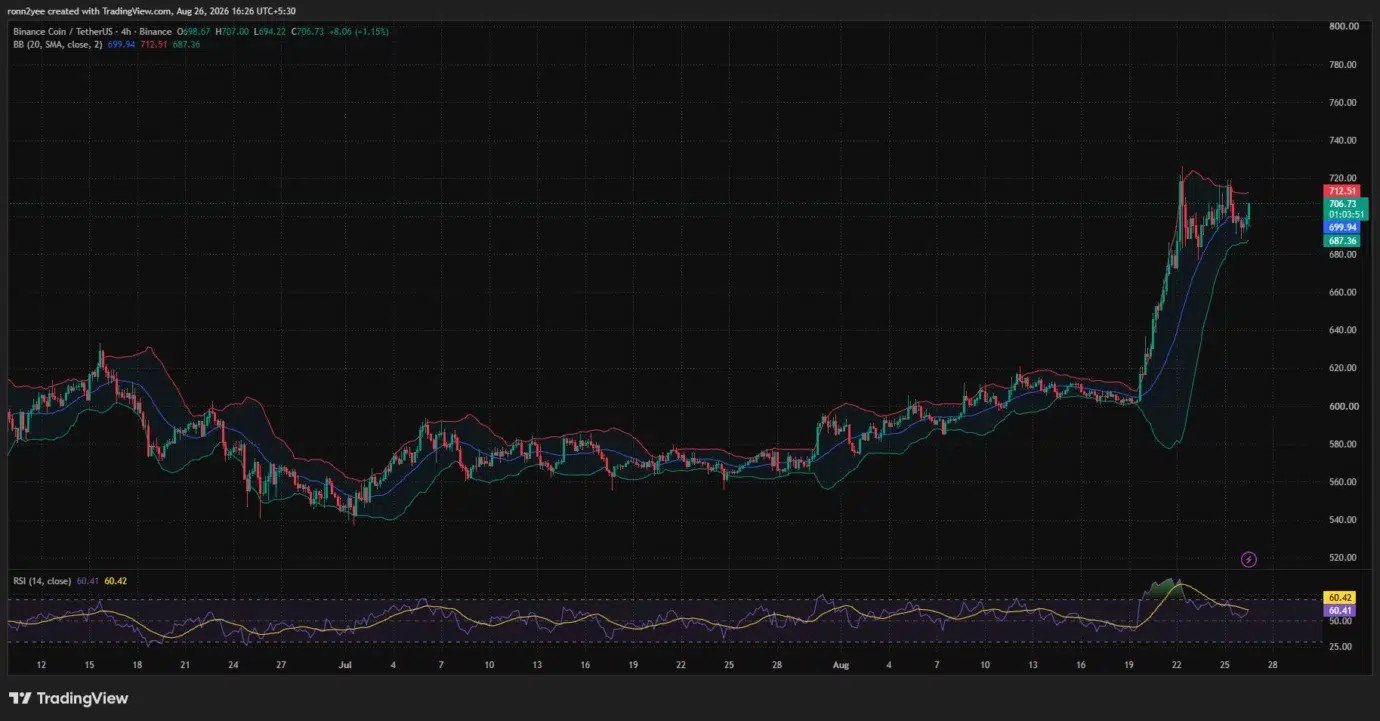Click the "Jul" label on the time axis
This screenshot has width=1380, height=721.
346,664
